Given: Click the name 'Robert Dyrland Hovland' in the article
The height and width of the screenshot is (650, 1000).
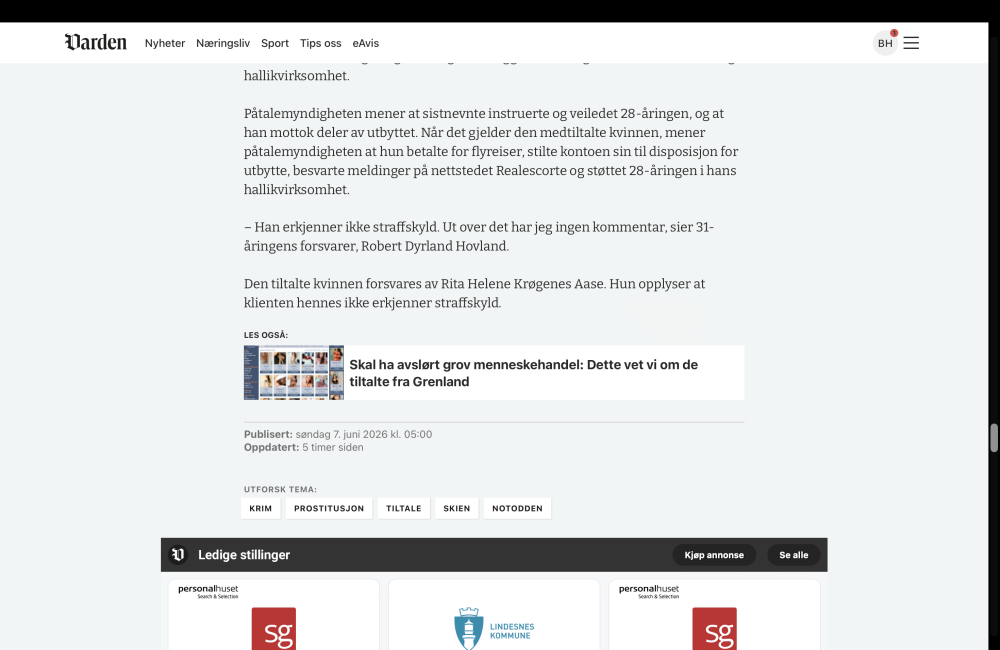Looking at the screenshot, I should 434,246.
